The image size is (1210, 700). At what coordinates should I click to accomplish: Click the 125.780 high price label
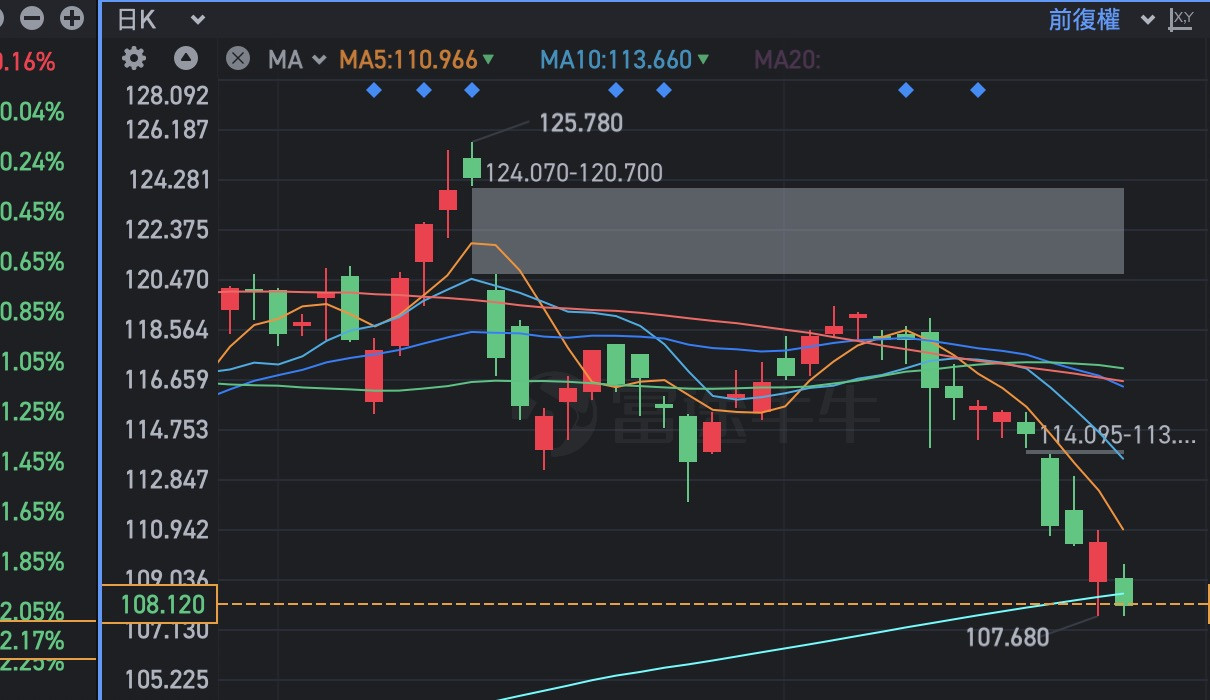[580, 123]
